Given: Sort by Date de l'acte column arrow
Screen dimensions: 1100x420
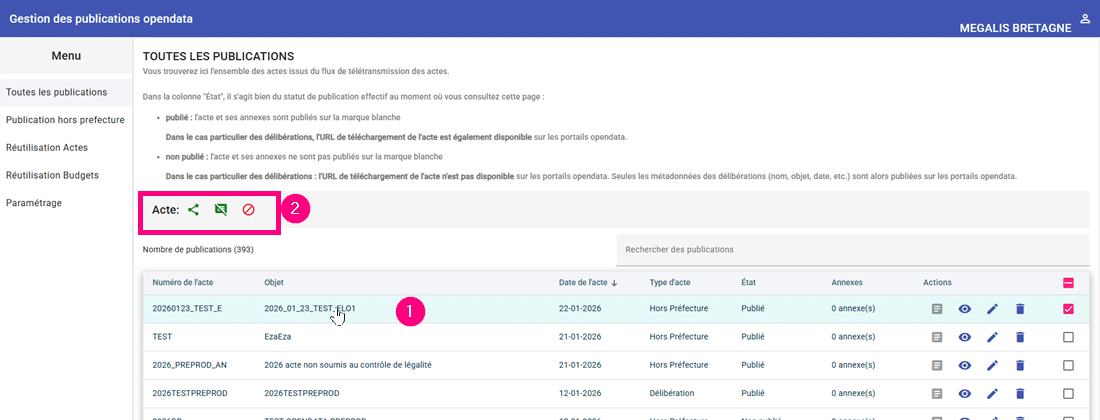Looking at the screenshot, I should click(613, 283).
